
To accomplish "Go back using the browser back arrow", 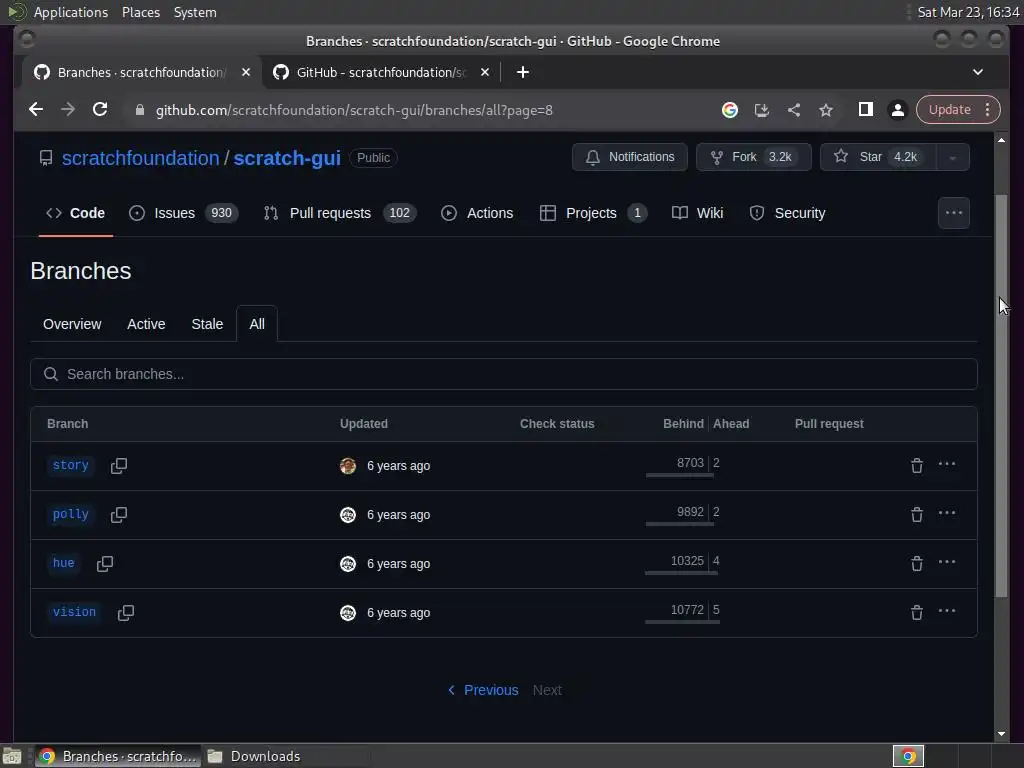I will [x=36, y=110].
